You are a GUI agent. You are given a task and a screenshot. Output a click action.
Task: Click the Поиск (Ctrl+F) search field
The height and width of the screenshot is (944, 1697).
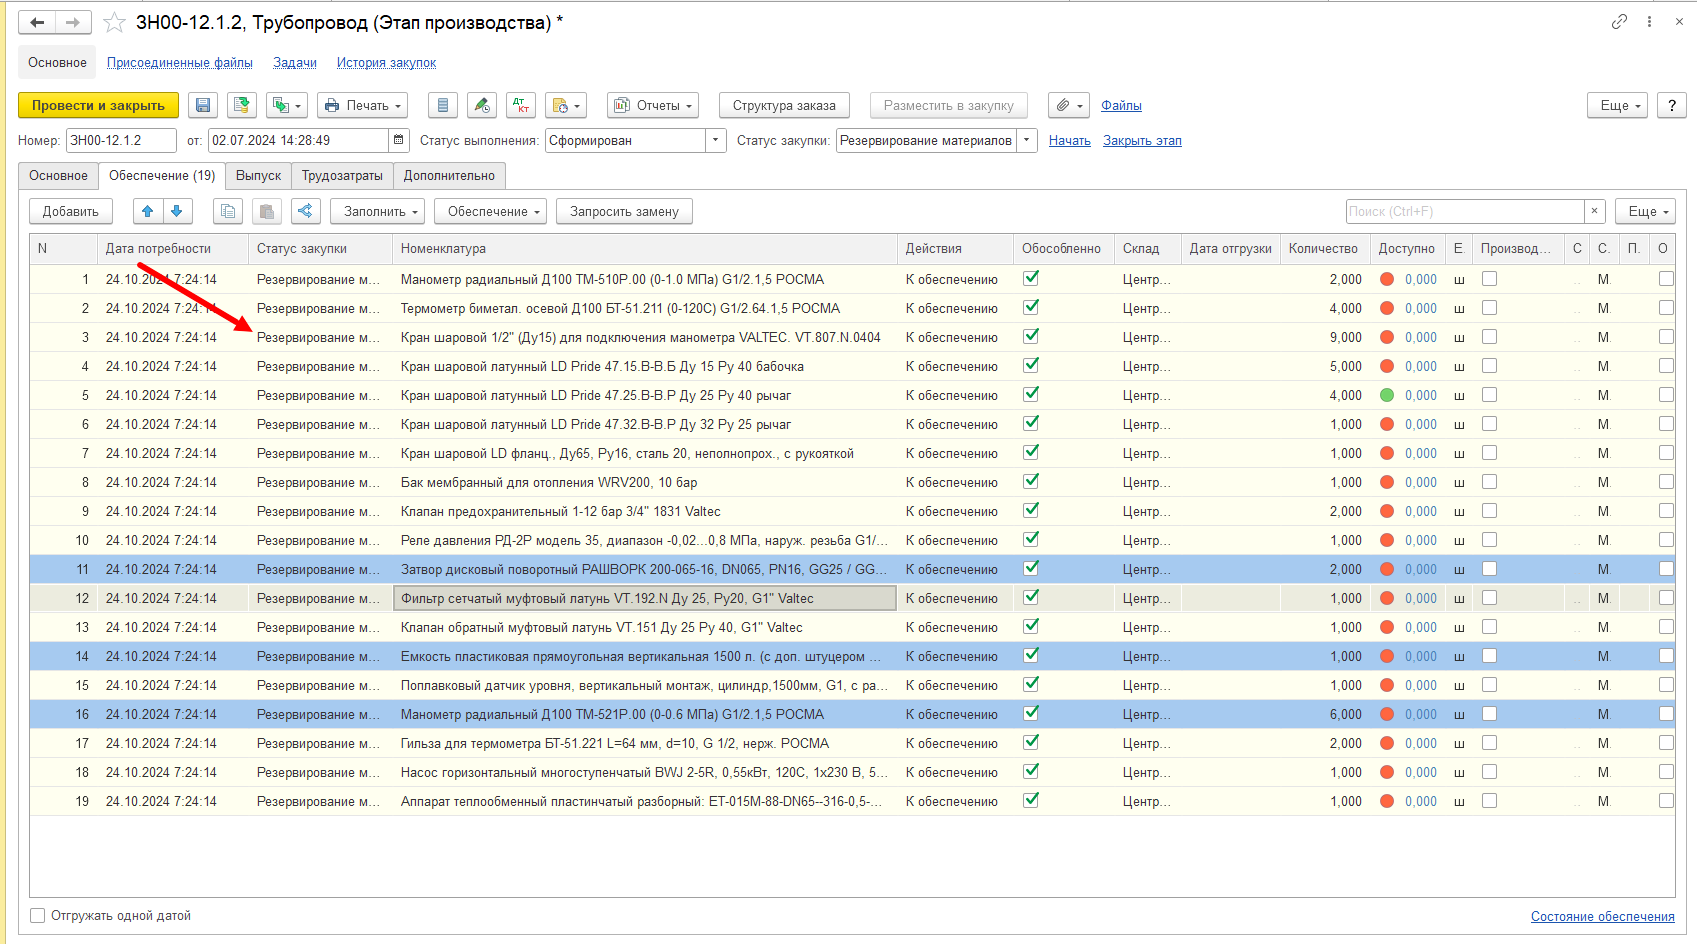click(1465, 211)
